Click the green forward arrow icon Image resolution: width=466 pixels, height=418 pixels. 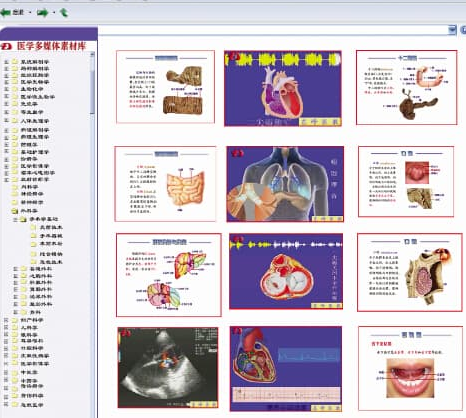point(42,13)
